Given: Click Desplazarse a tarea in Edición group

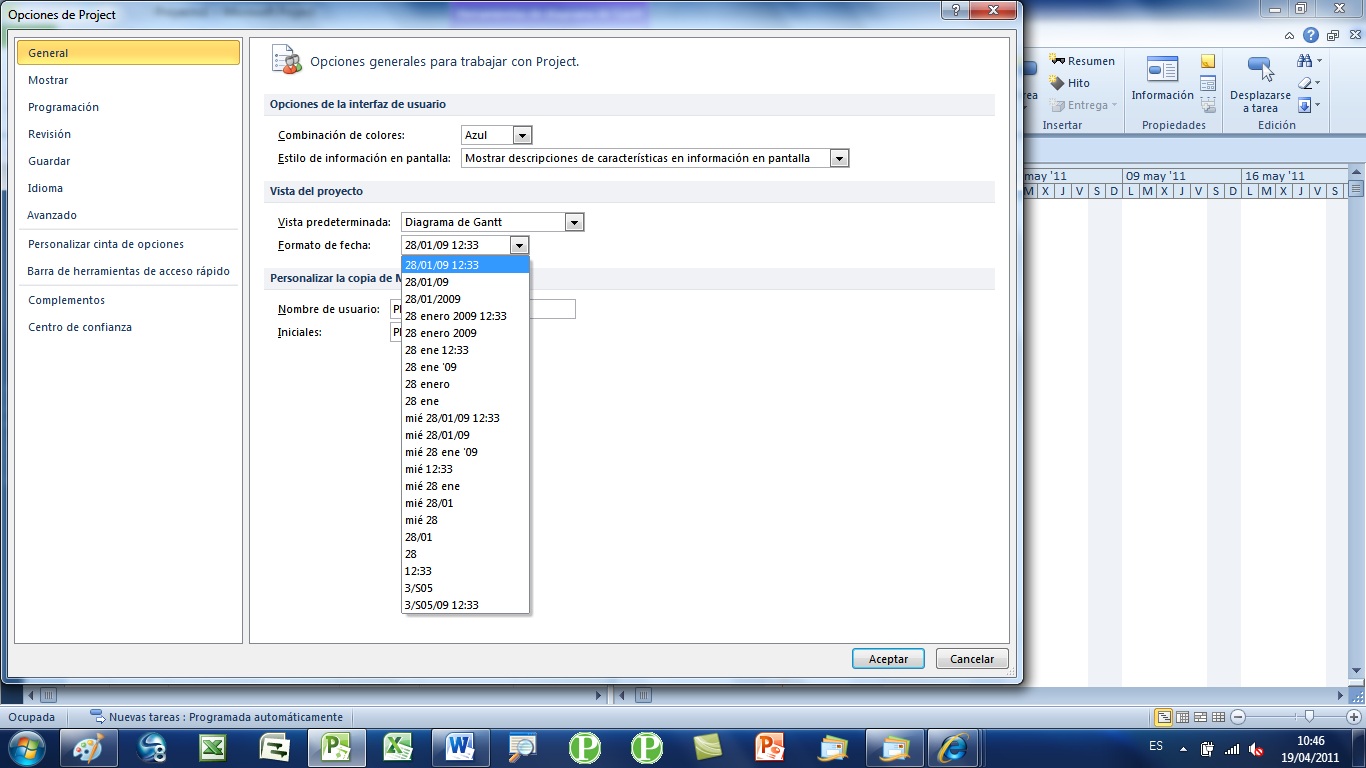Looking at the screenshot, I should pos(1260,84).
